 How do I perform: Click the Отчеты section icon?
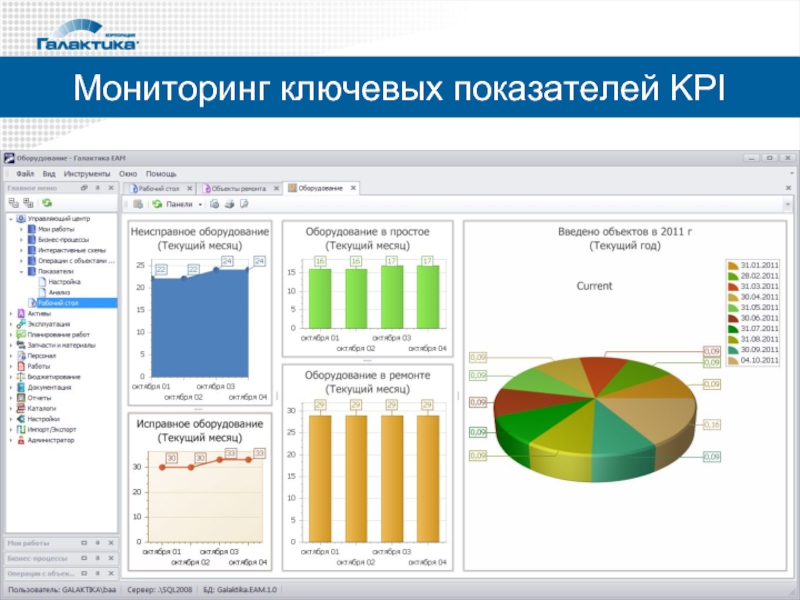[x=21, y=398]
